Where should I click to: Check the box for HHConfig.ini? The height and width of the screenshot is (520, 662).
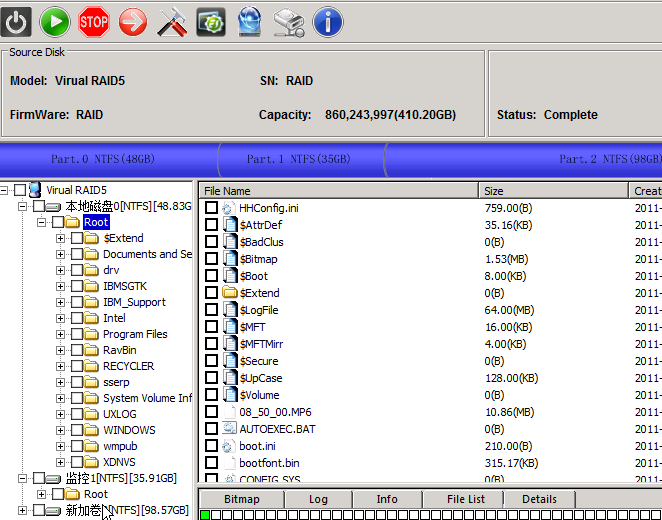coord(212,208)
